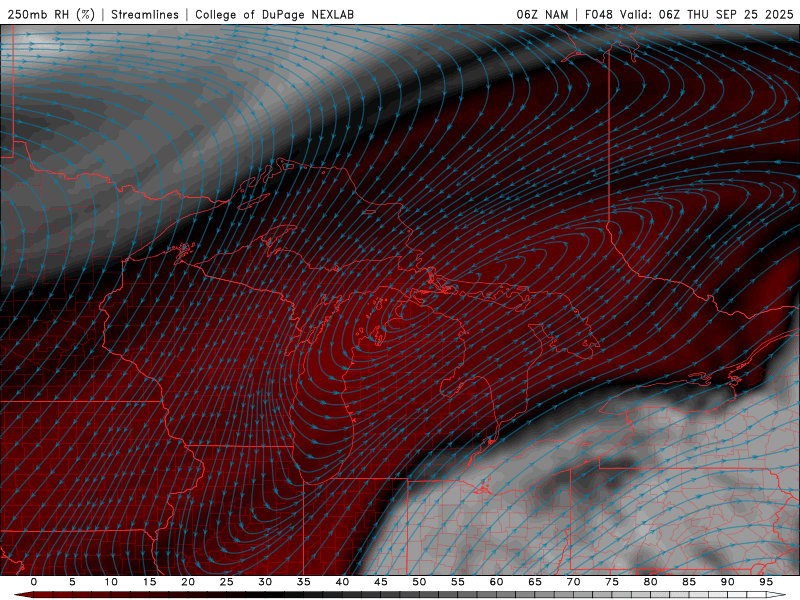Select the "15" value on the color scale
The image size is (800, 600).
click(149, 582)
